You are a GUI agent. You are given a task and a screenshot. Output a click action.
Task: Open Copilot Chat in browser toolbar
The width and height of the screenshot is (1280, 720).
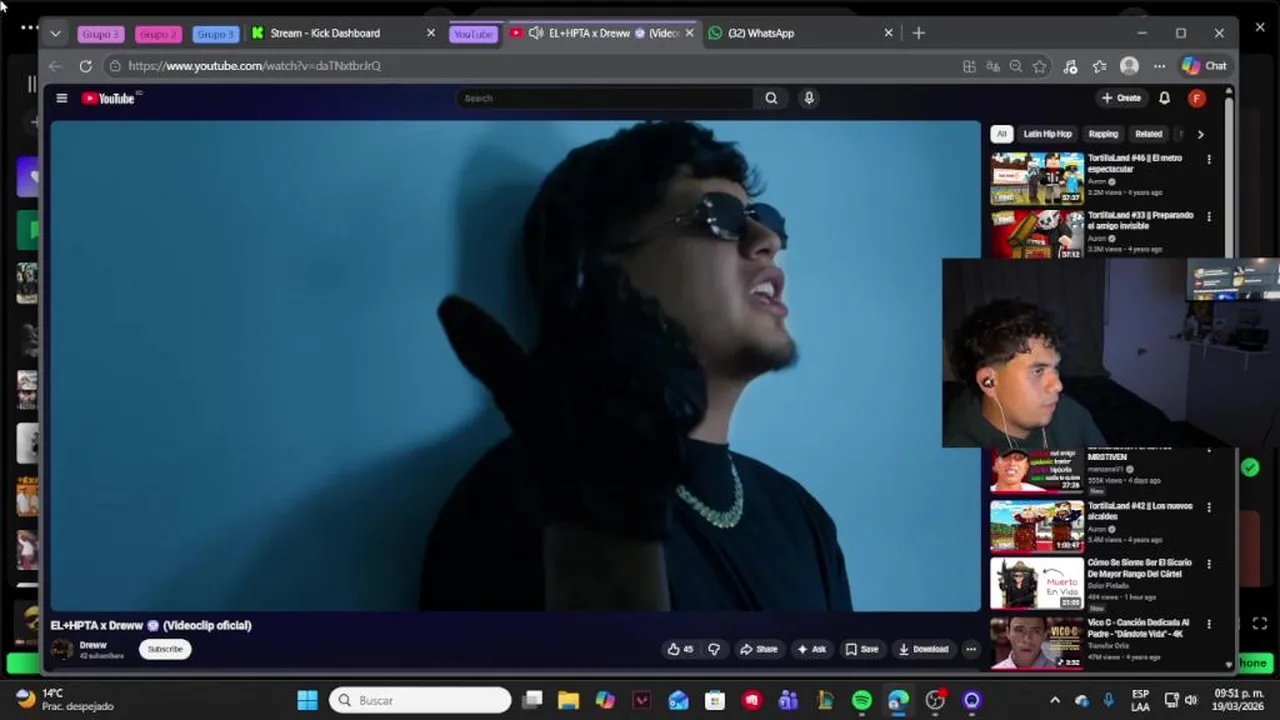[1204, 66]
